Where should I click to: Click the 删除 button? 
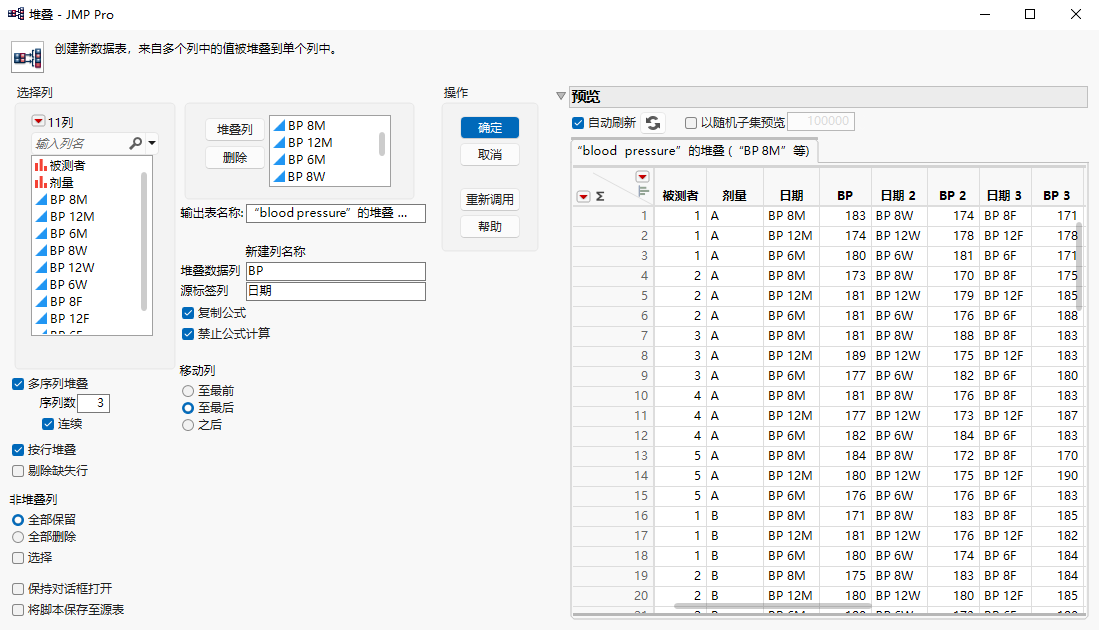coord(235,158)
